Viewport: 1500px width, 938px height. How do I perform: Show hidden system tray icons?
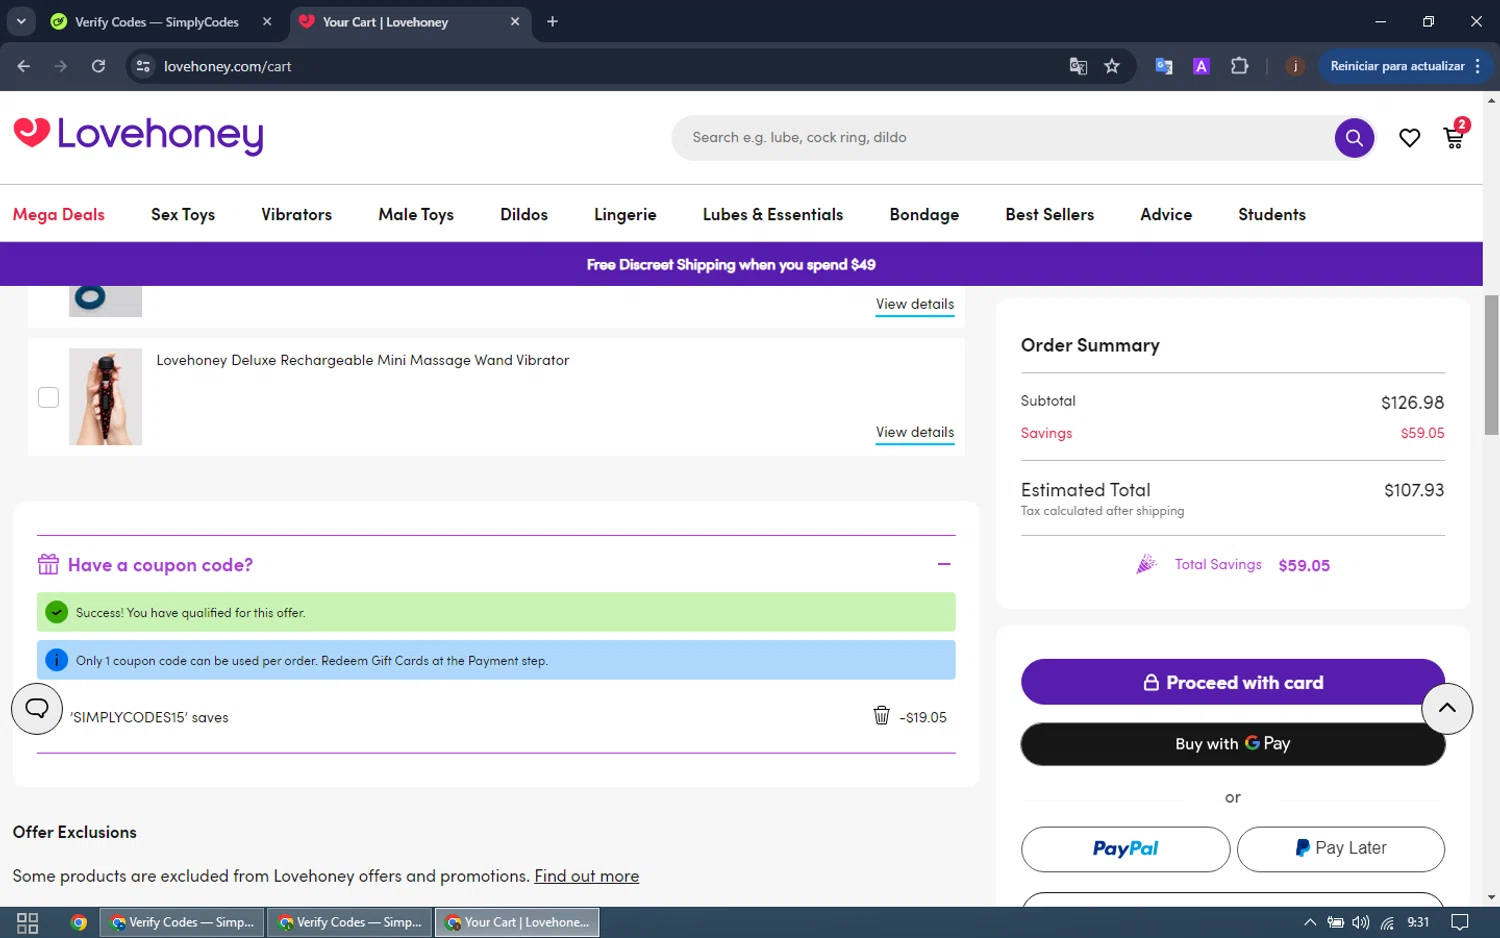tap(1310, 922)
